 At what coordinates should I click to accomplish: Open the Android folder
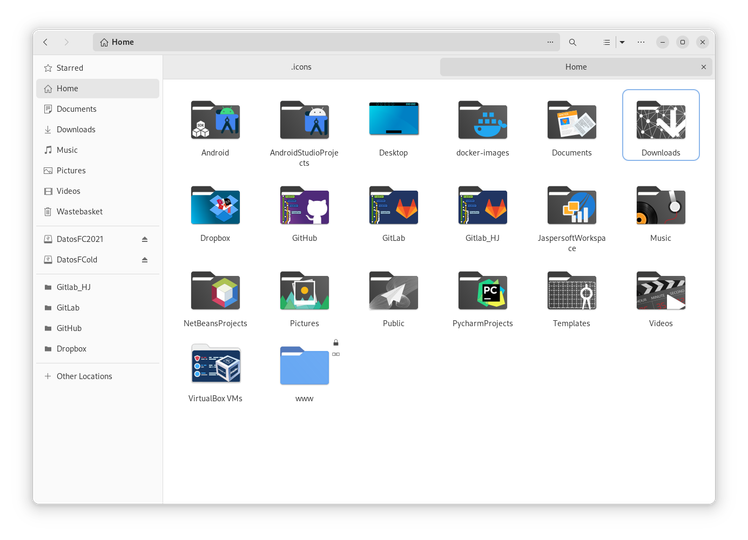pyautogui.click(x=215, y=120)
